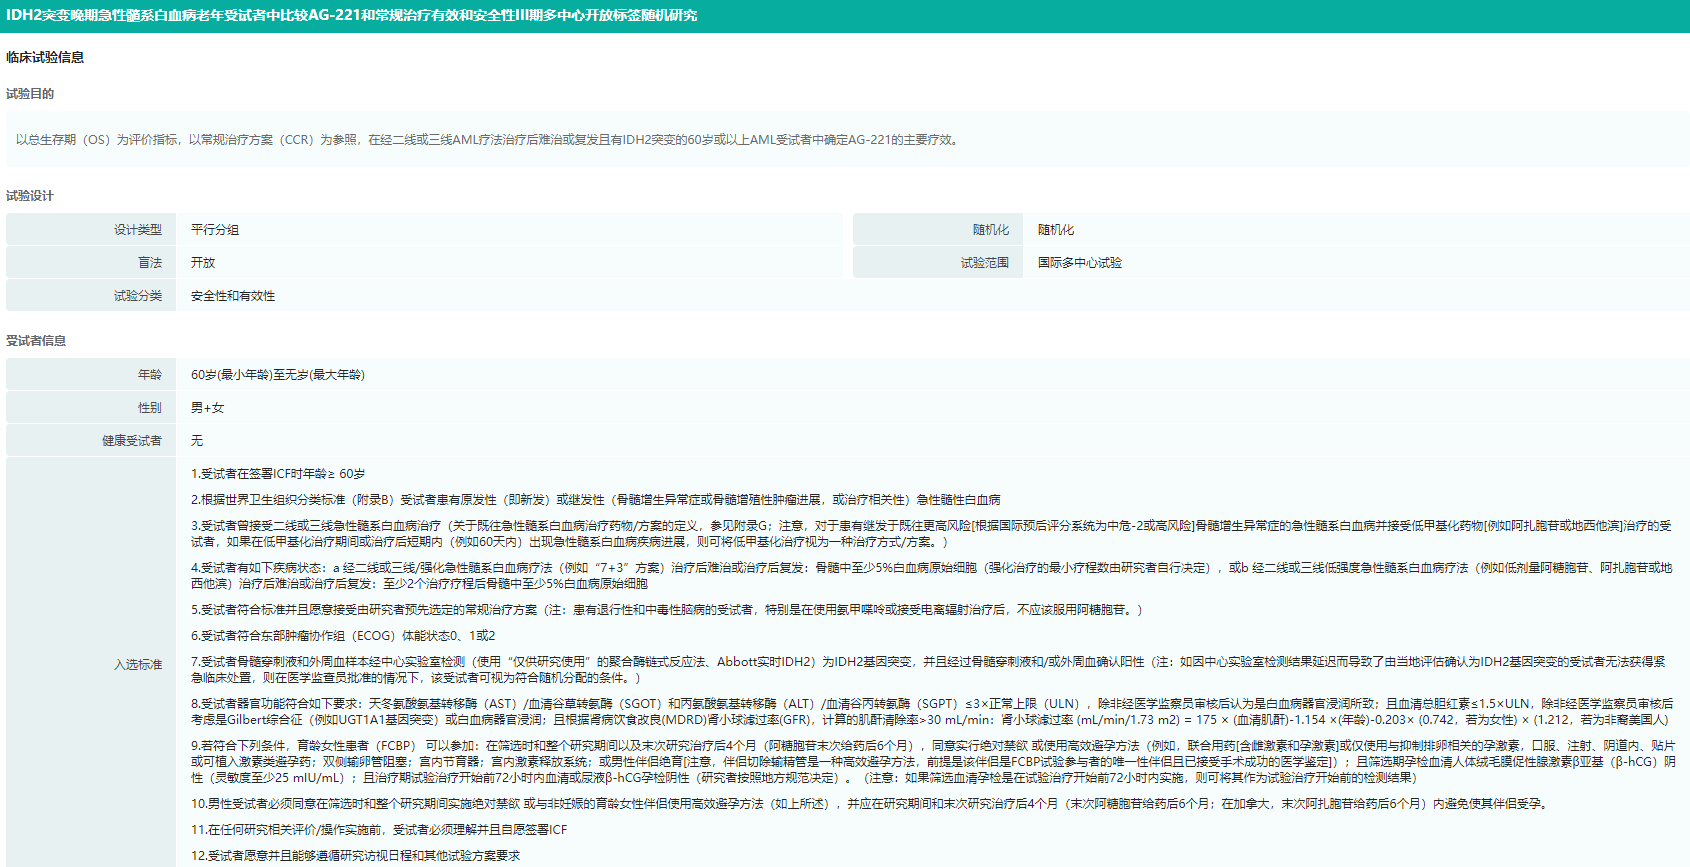Click inclusion criterion 1 about signing ICF age
This screenshot has width=1690, height=867.
point(278,474)
